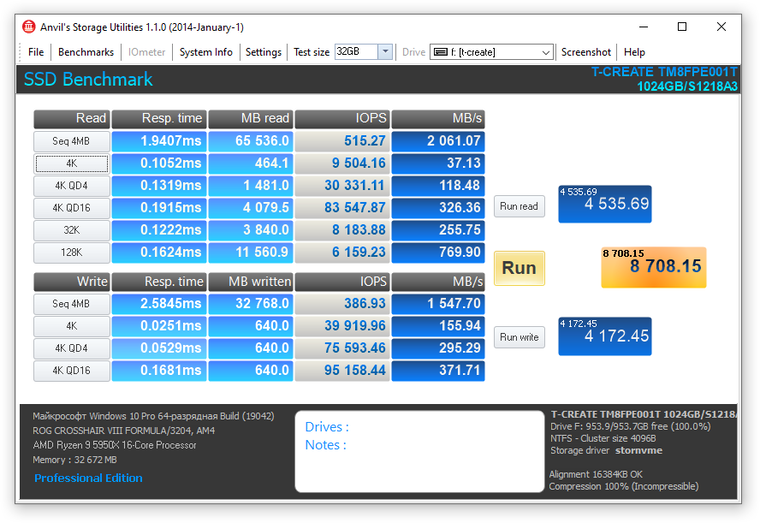Click the read 4K QD16 test button
The image size is (760, 523).
click(x=72, y=208)
